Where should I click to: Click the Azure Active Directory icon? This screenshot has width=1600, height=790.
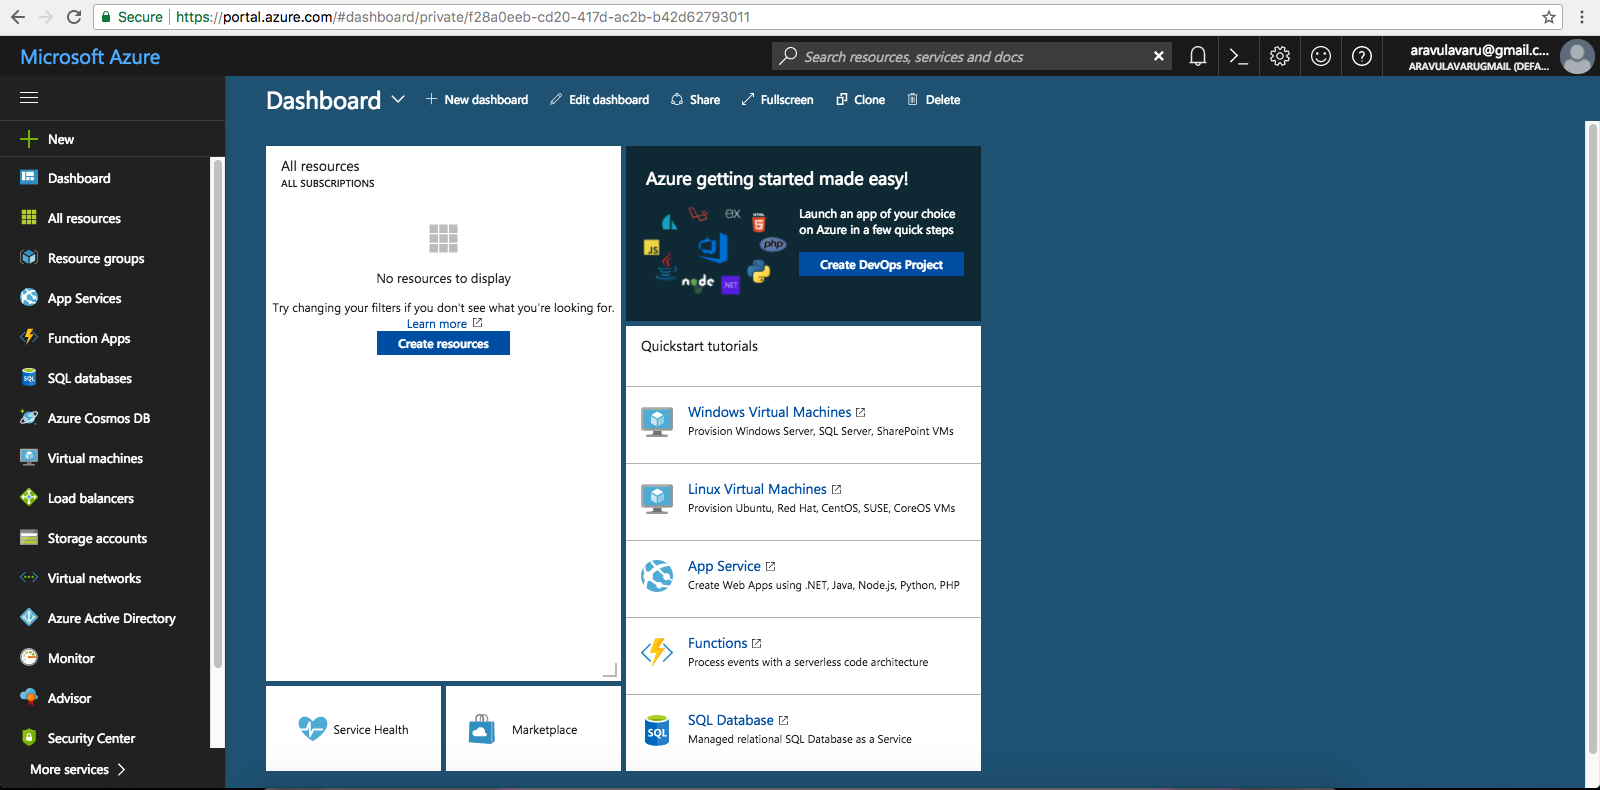point(29,618)
